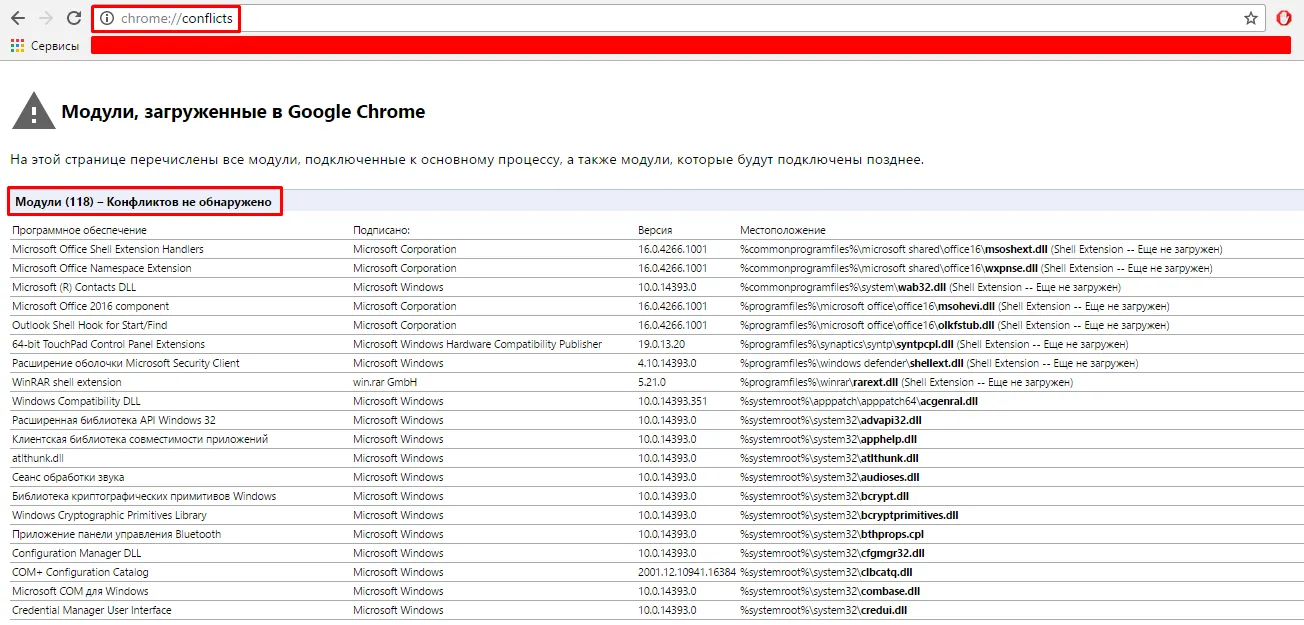Reload the chrome://conflicts page
This screenshot has height=625, width=1304.
(74, 18)
